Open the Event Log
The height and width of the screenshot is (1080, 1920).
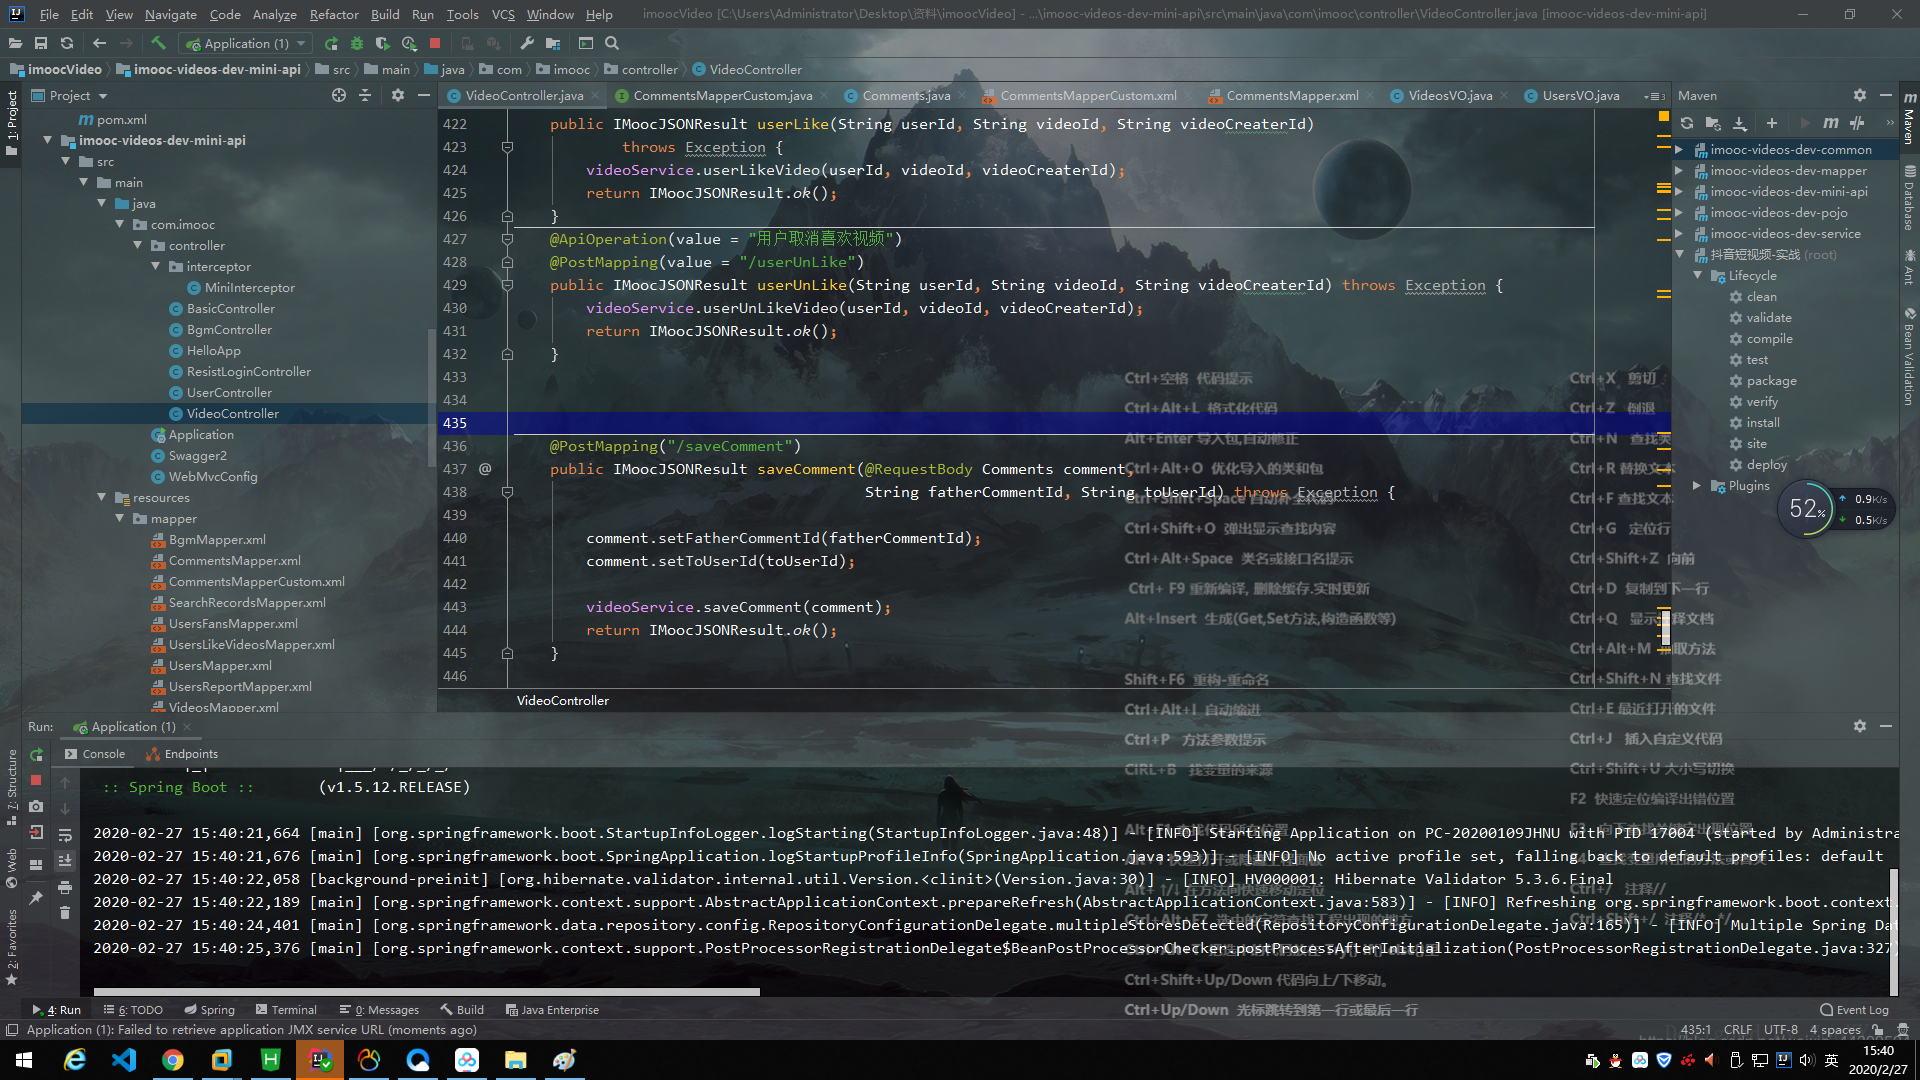[x=1854, y=1010]
